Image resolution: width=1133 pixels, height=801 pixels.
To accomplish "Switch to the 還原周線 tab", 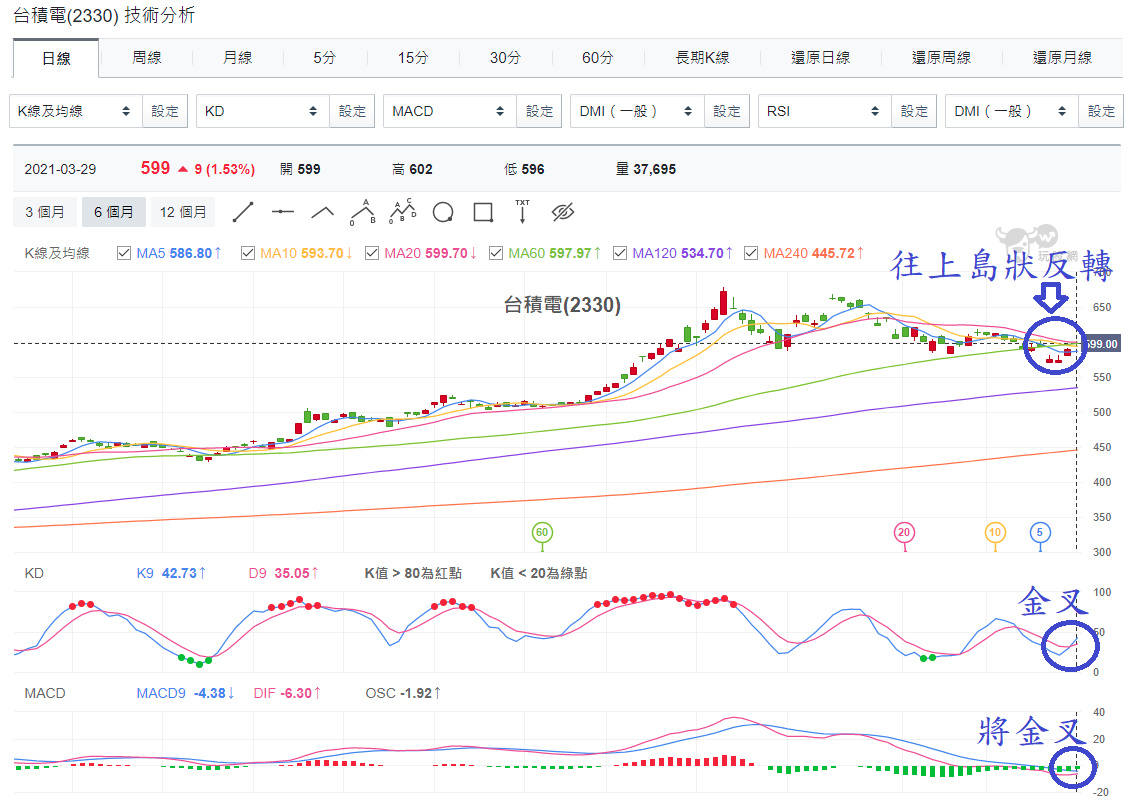I will pyautogui.click(x=941, y=58).
